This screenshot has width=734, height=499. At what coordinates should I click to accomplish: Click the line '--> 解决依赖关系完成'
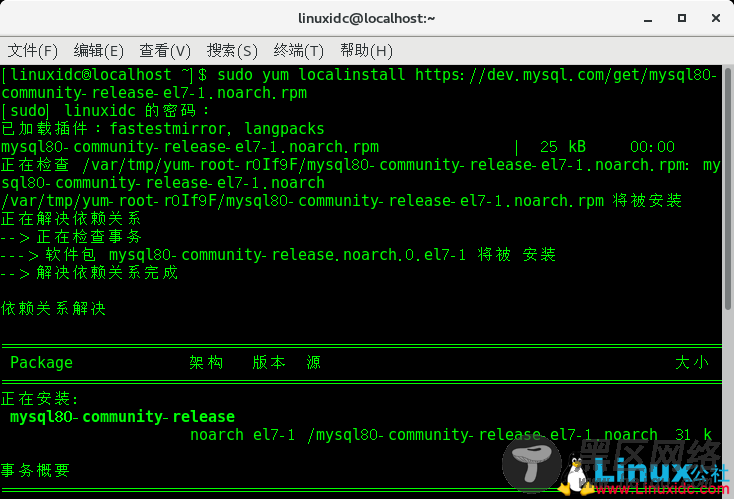(x=89, y=273)
